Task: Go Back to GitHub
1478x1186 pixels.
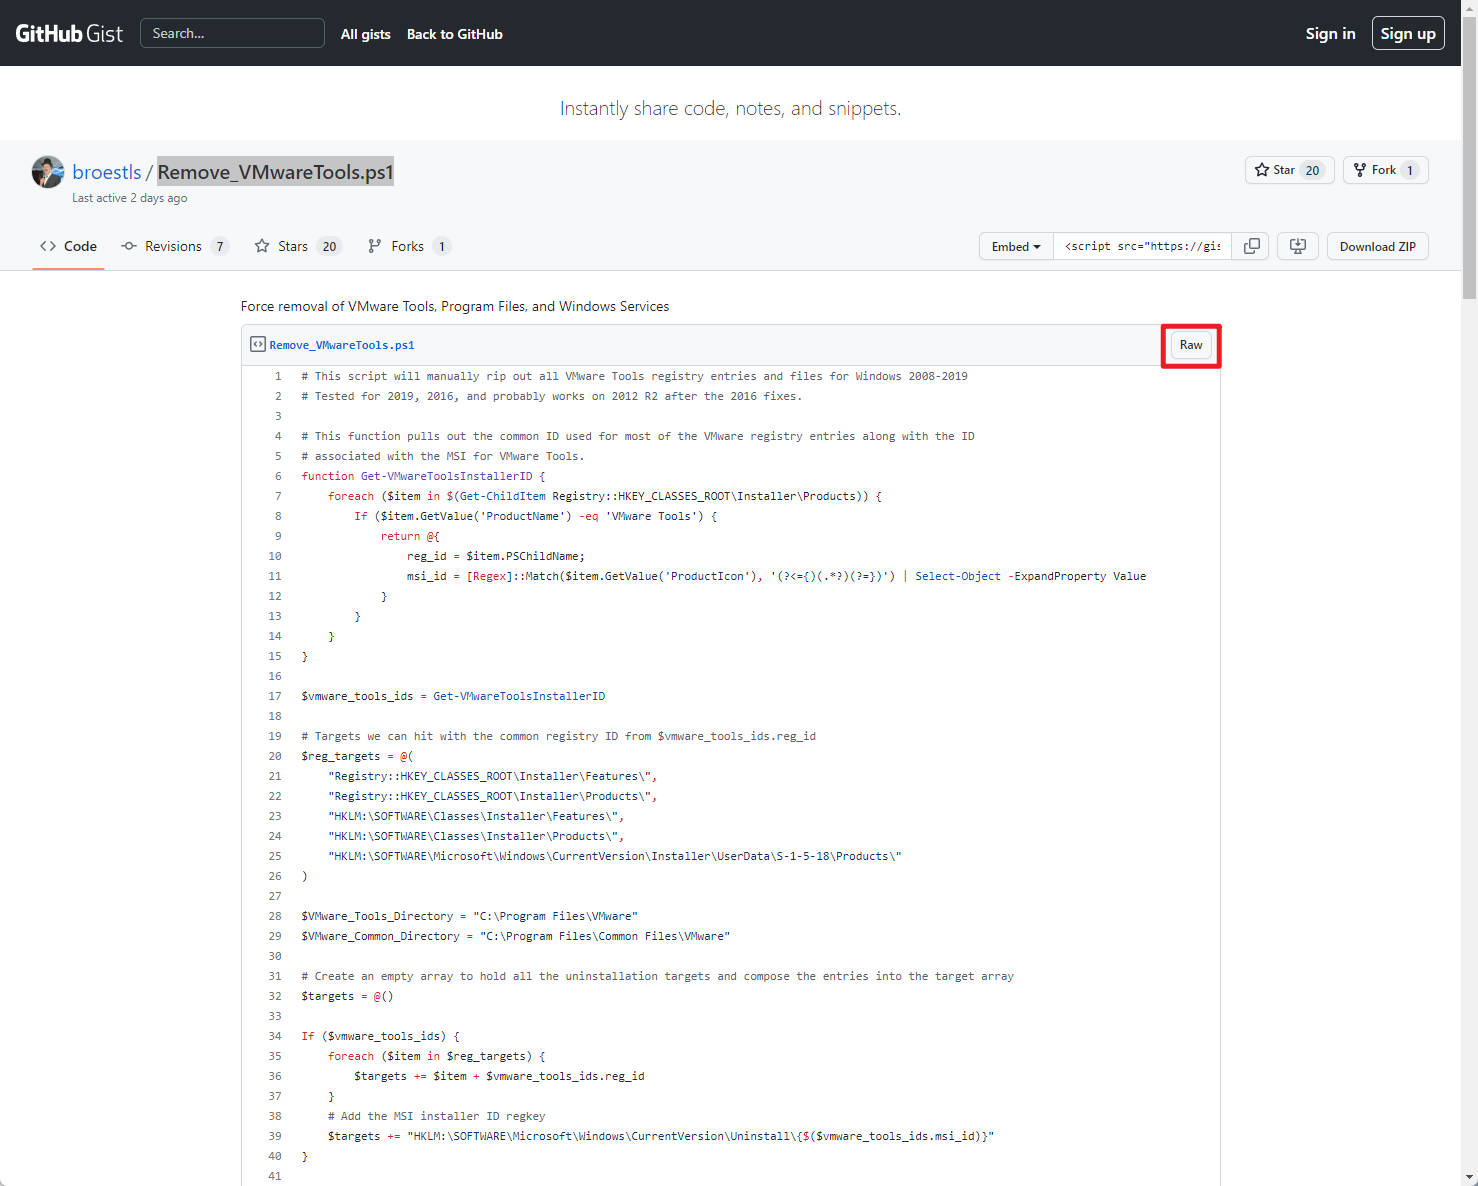Action: [454, 34]
